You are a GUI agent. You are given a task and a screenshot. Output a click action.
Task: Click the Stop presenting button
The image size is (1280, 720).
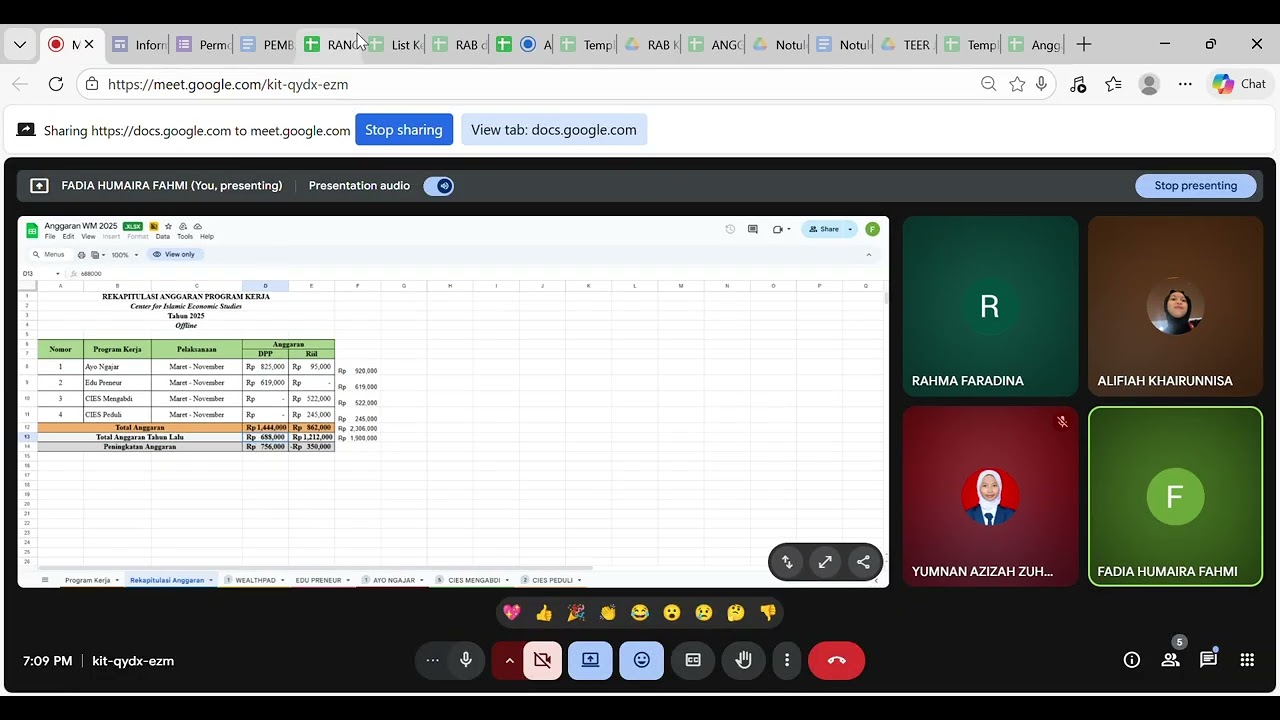(x=1196, y=186)
